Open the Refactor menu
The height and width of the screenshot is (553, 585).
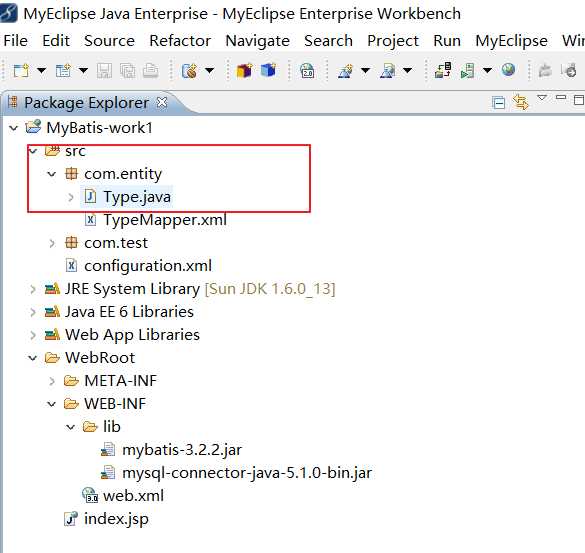(180, 41)
